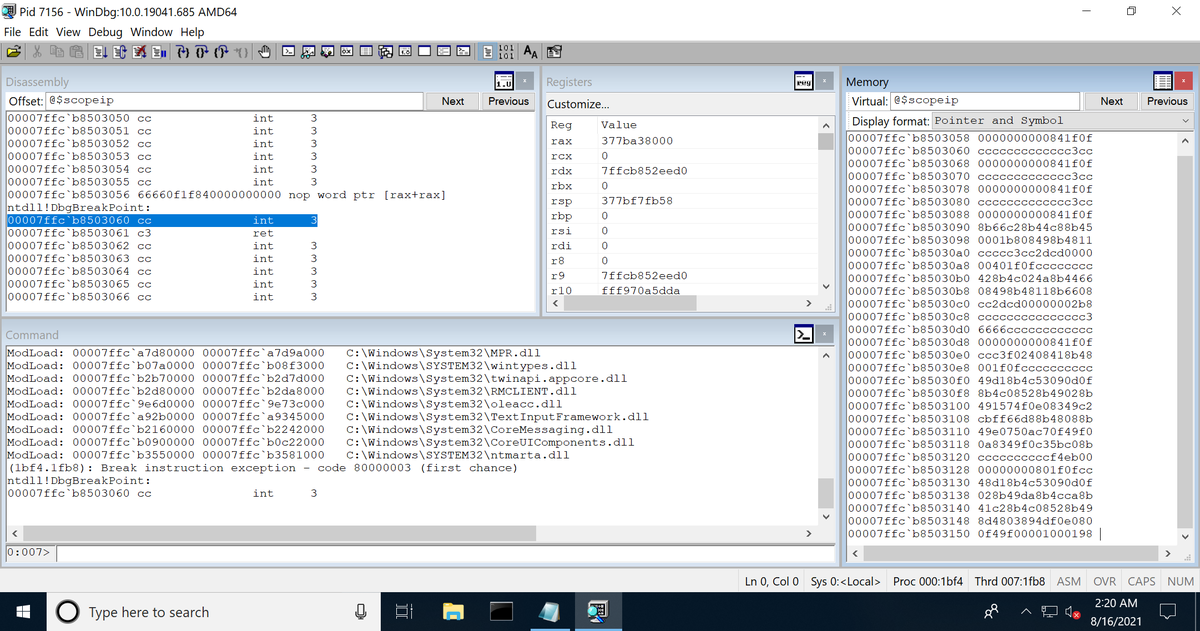Click the Options toolbar icon
The width and height of the screenshot is (1200, 631).
[x=554, y=51]
